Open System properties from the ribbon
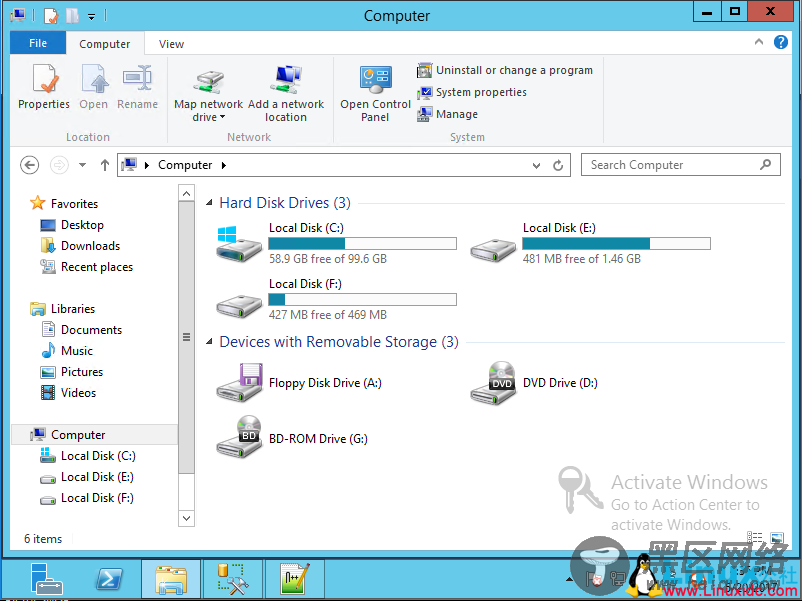The height and width of the screenshot is (601, 802). 472,92
